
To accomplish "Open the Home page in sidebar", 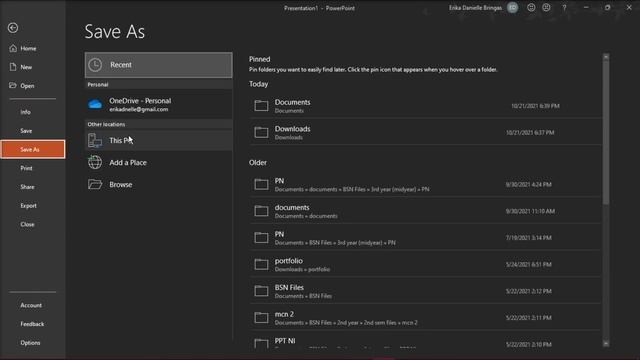I will click(x=33, y=48).
